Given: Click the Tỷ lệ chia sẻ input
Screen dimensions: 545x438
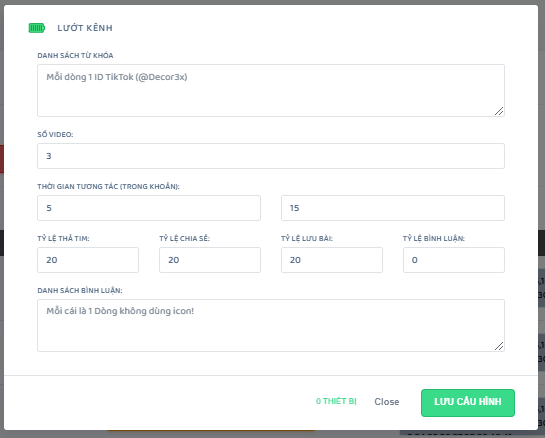Looking at the screenshot, I should [x=210, y=260].
